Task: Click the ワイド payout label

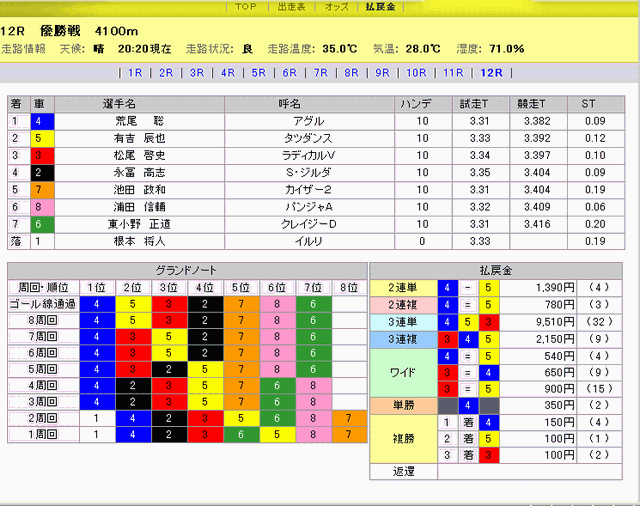Action: (403, 373)
